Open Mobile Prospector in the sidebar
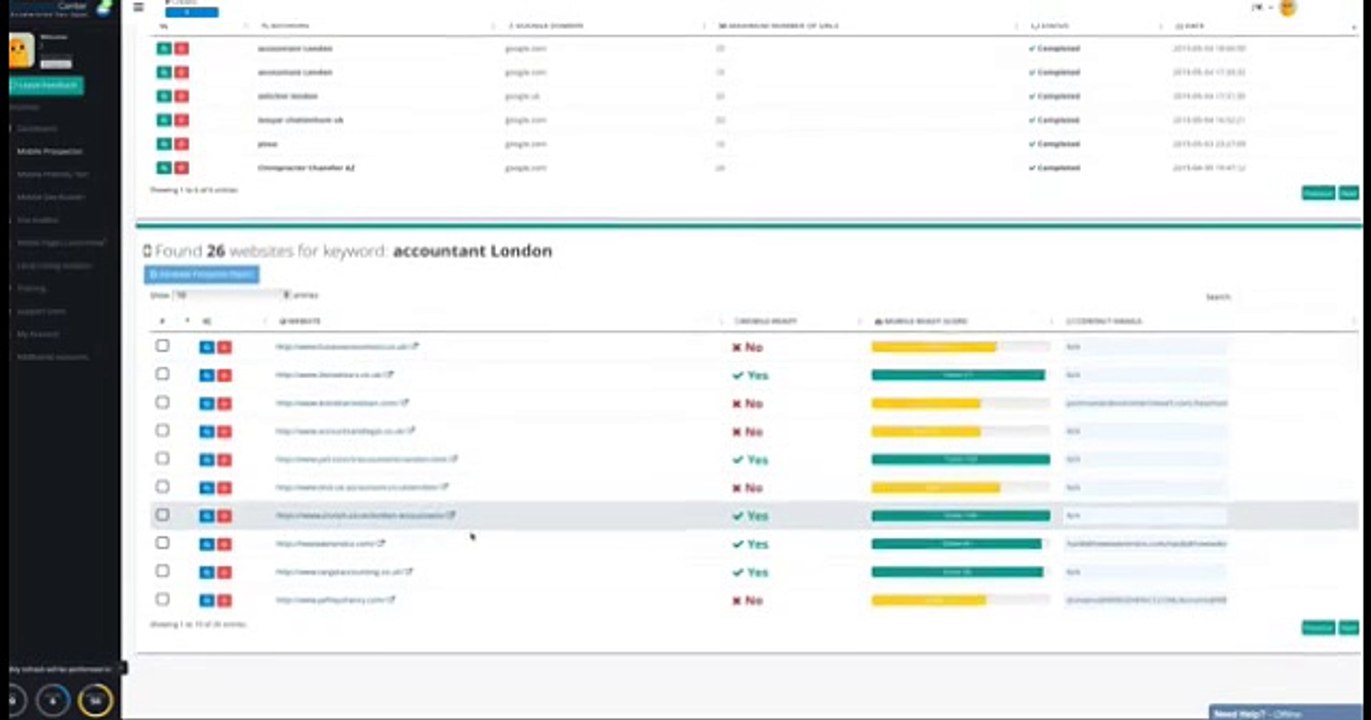 50,151
